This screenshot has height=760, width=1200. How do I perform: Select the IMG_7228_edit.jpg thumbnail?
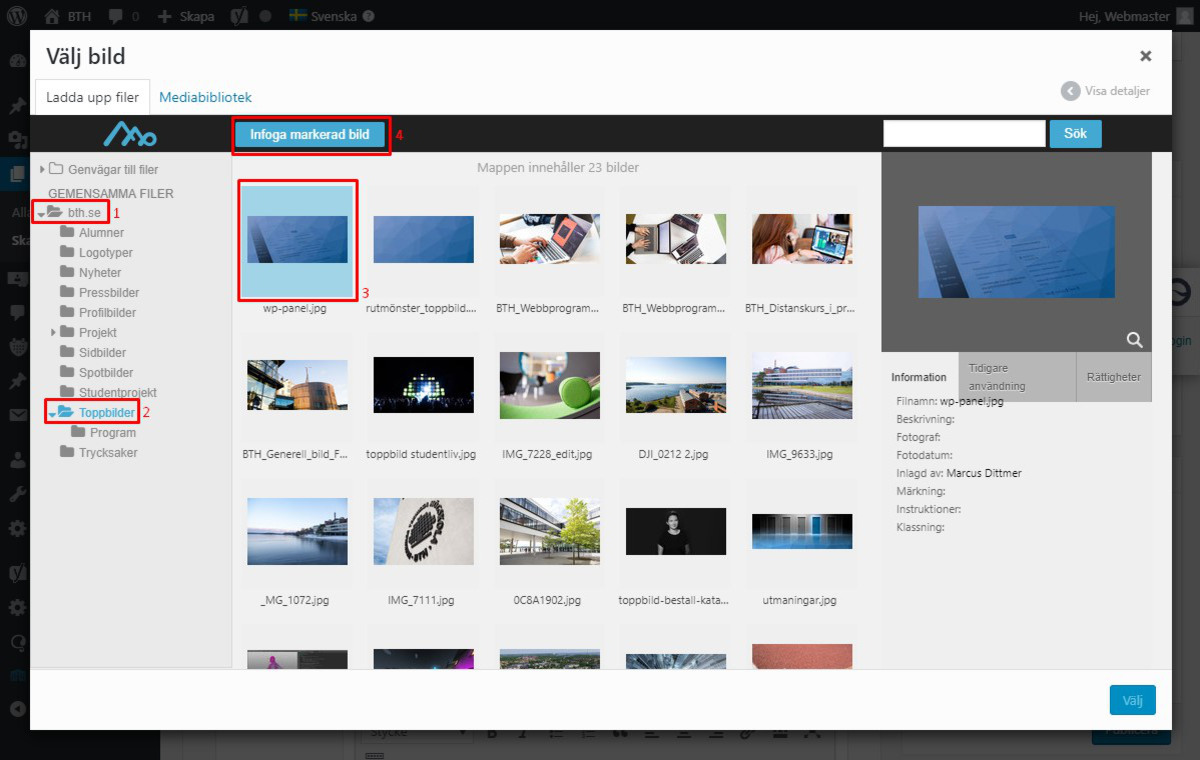tap(549, 385)
